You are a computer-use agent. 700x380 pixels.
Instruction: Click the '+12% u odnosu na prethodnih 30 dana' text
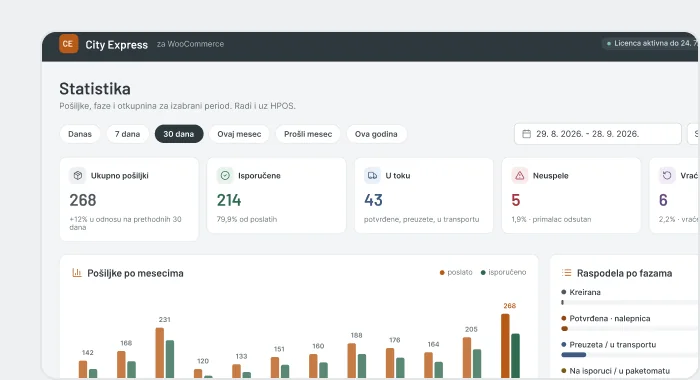(125, 223)
